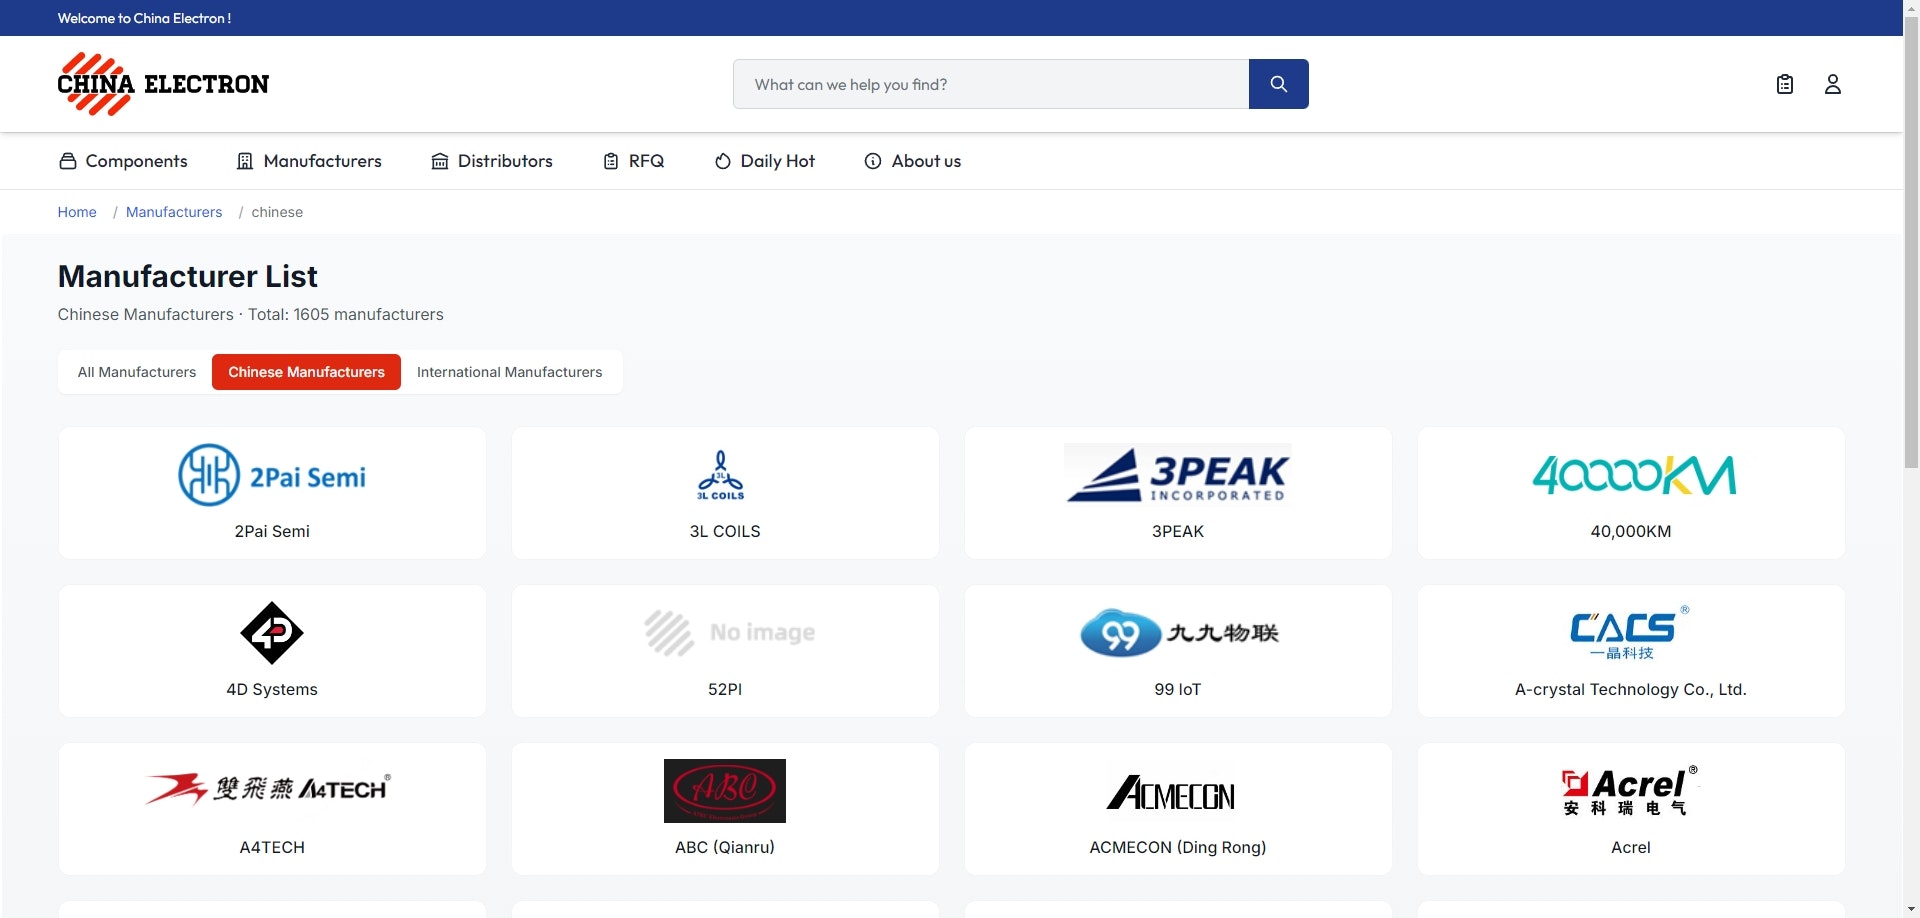Click the Manufacturer List heading
1920x918 pixels.
(x=188, y=276)
